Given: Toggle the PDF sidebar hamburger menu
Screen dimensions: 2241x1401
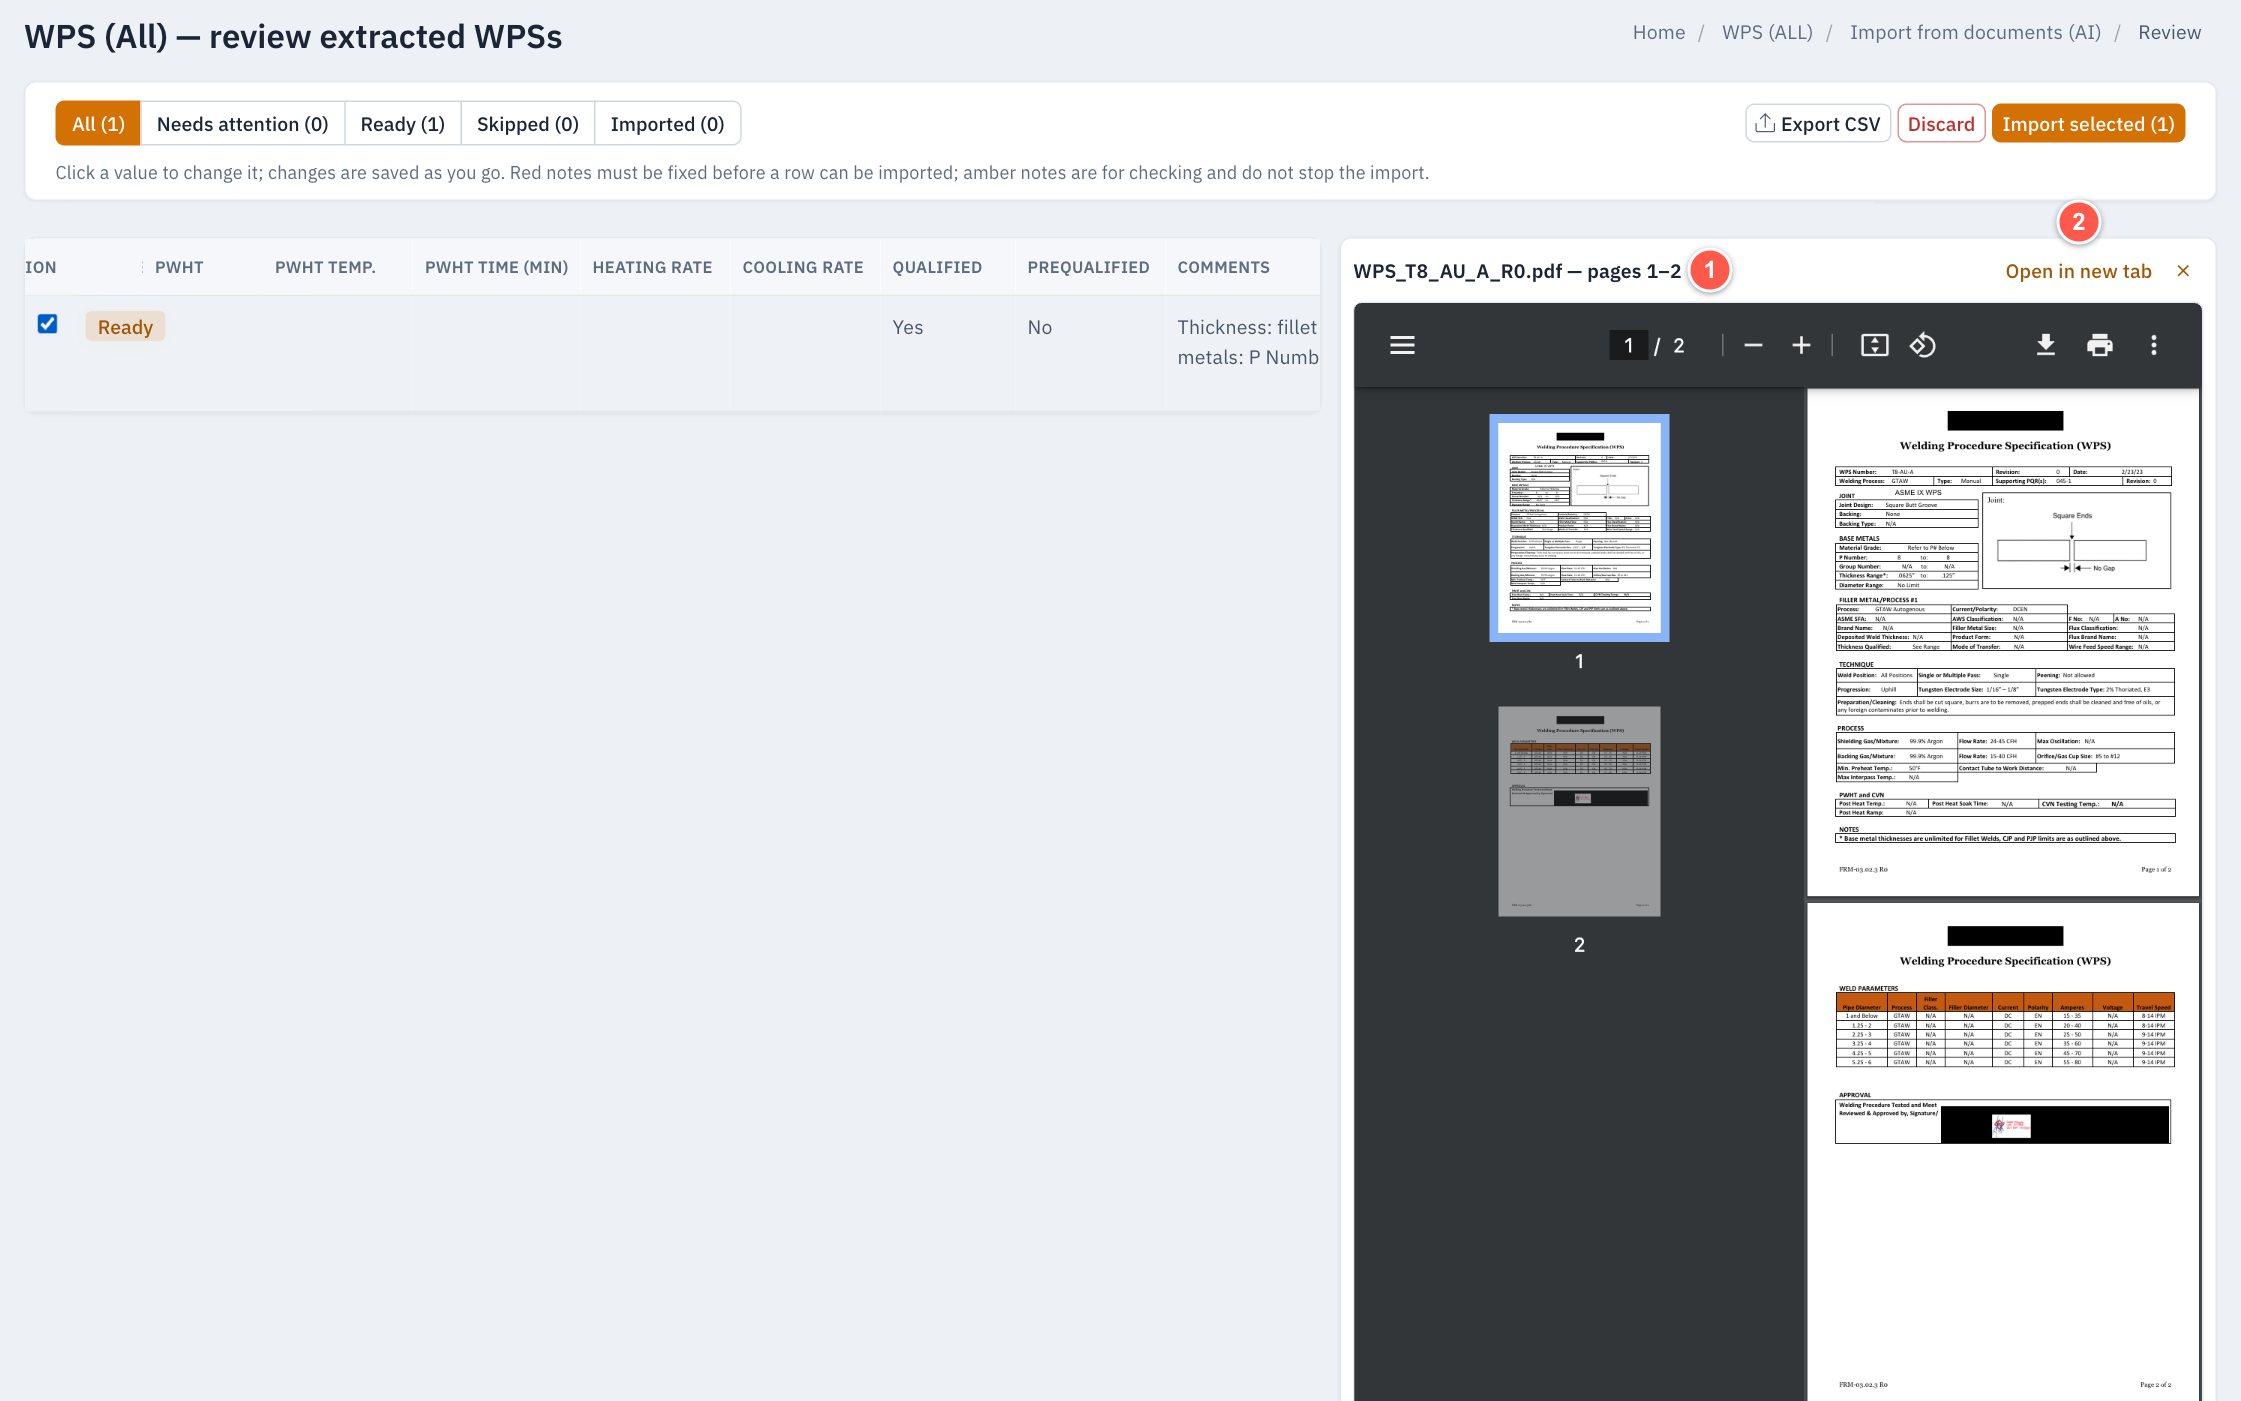Looking at the screenshot, I should [x=1402, y=346].
